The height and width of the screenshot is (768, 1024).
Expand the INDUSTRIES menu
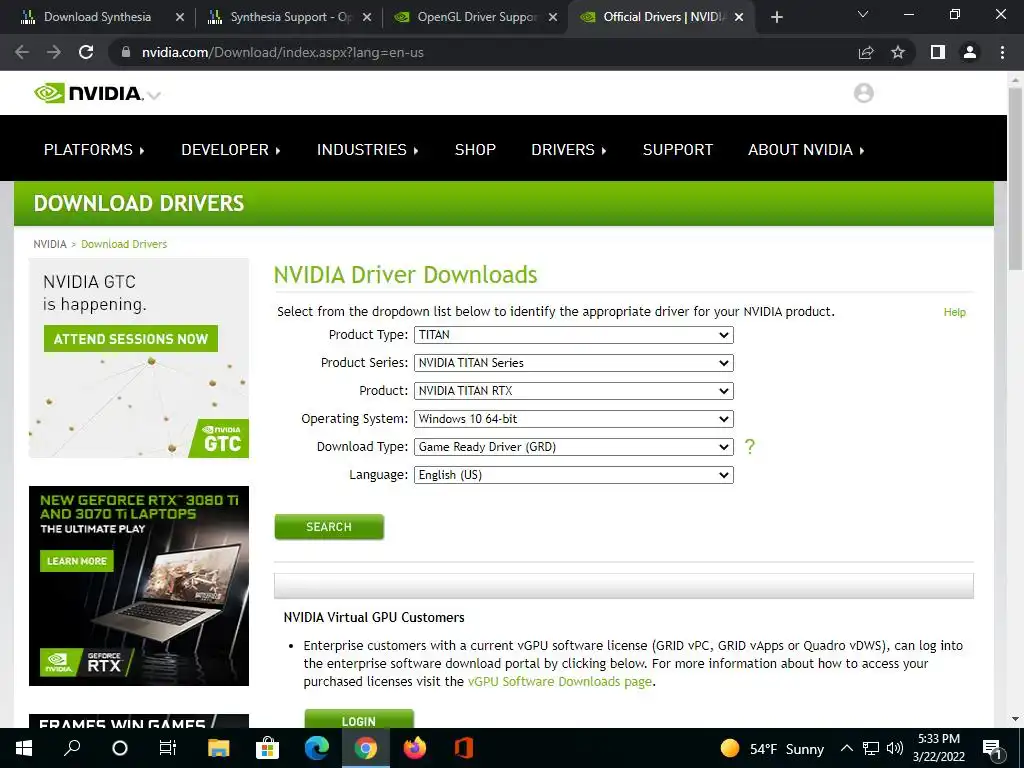click(x=368, y=150)
